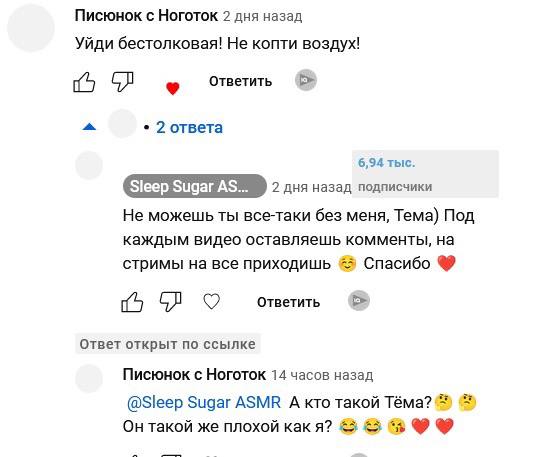Click the small channel avatar beside top comment's Ответить
Image resolution: width=540 pixels, height=457 pixels.
(x=306, y=80)
